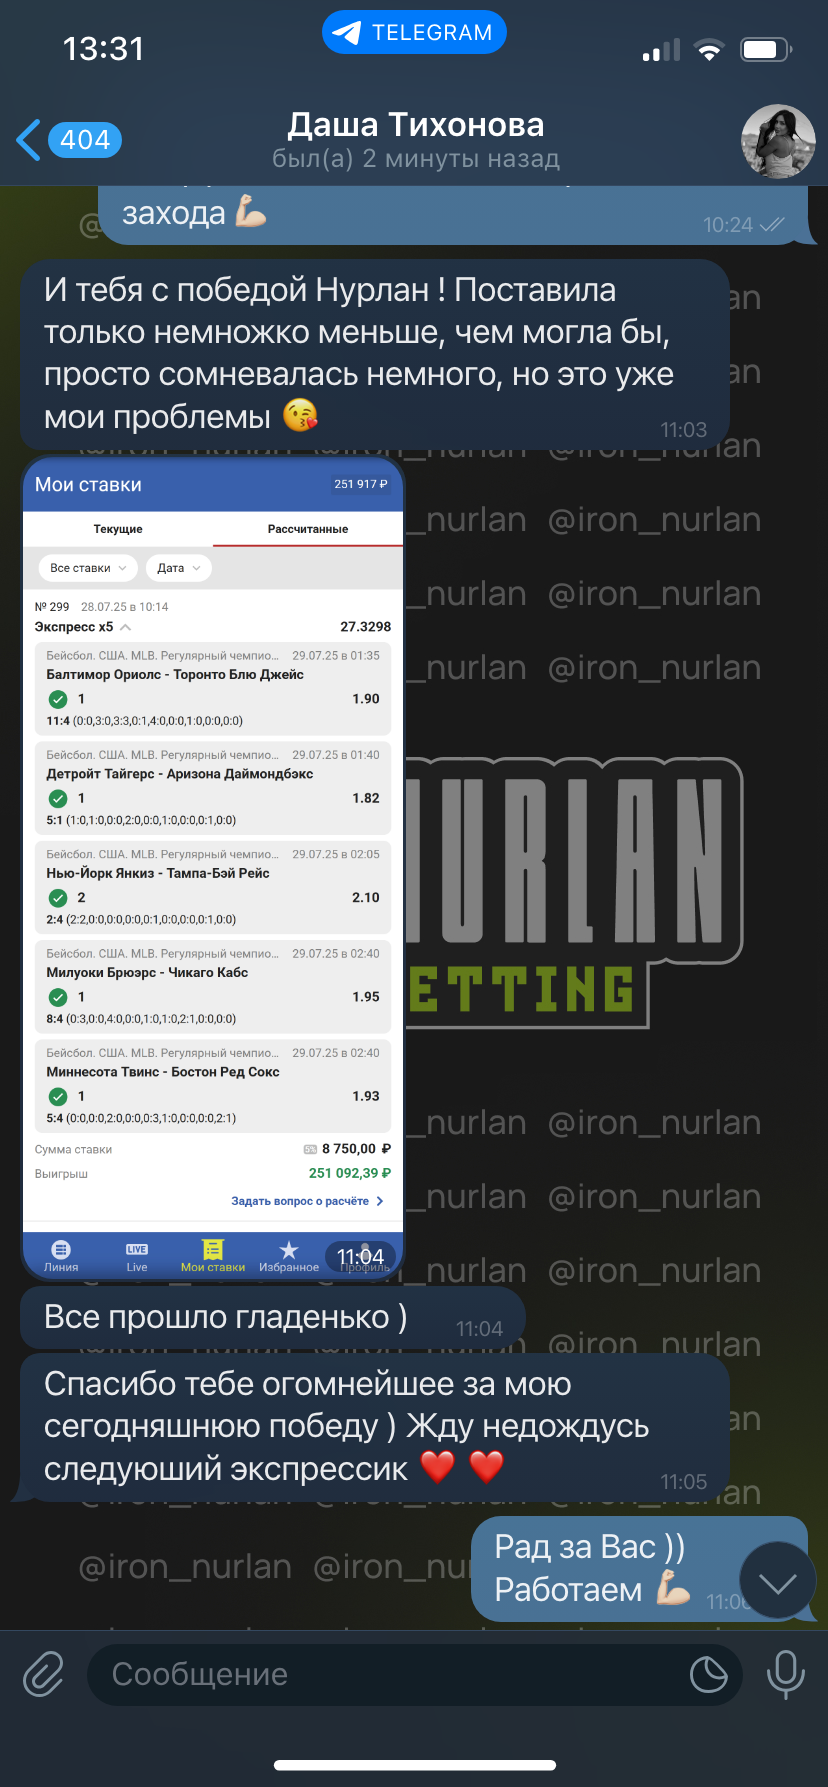Image resolution: width=828 pixels, height=1787 pixels.
Task: Select the message 'Все прошло гладенько )'
Action: coord(272,1318)
